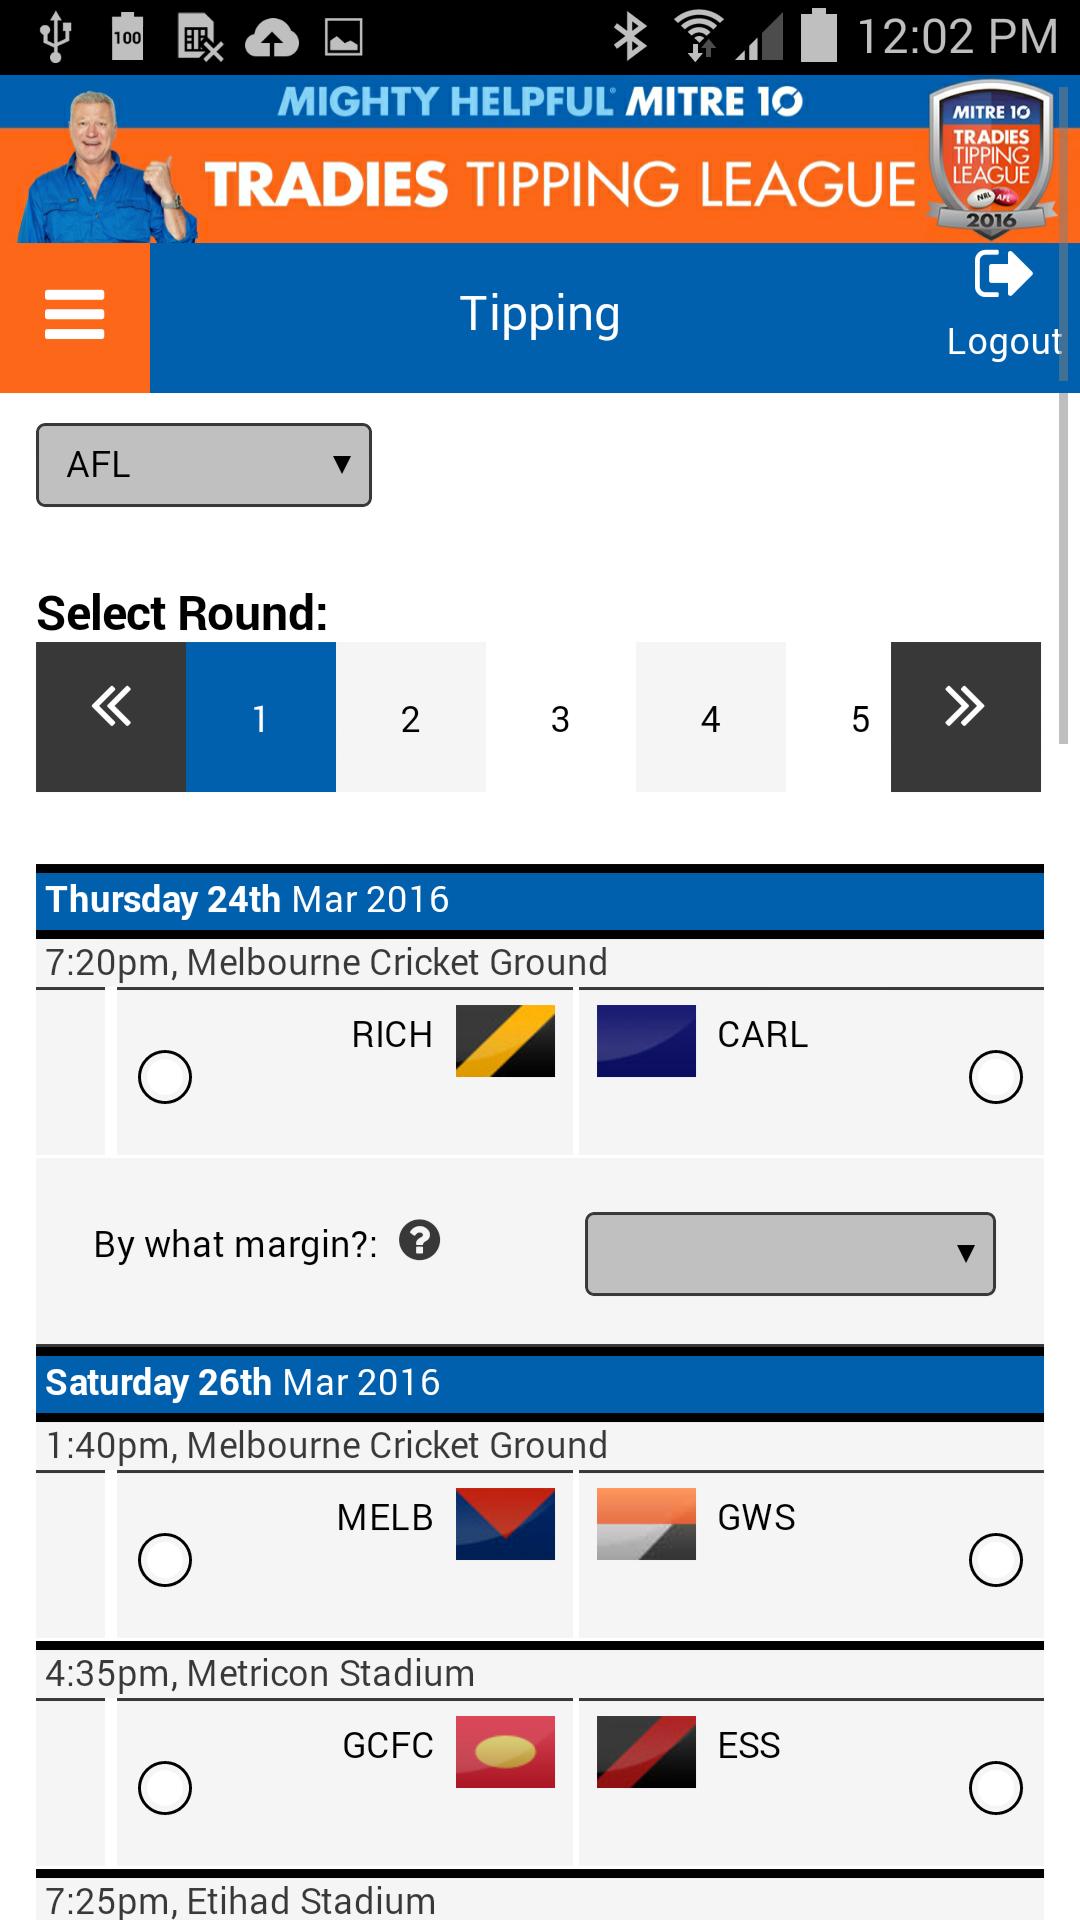Select Richmond to win the Thursday match
Screen dimensions: 1080x1920
pyautogui.click(x=166, y=1077)
